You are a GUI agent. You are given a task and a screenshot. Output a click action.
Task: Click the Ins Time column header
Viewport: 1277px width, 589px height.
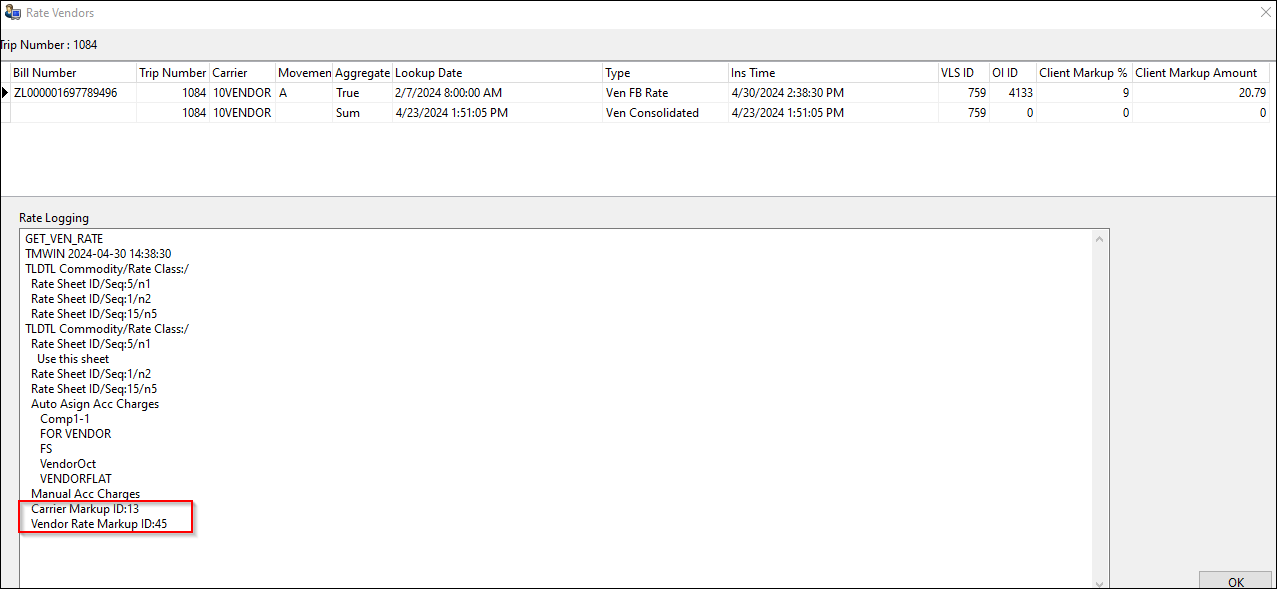832,73
